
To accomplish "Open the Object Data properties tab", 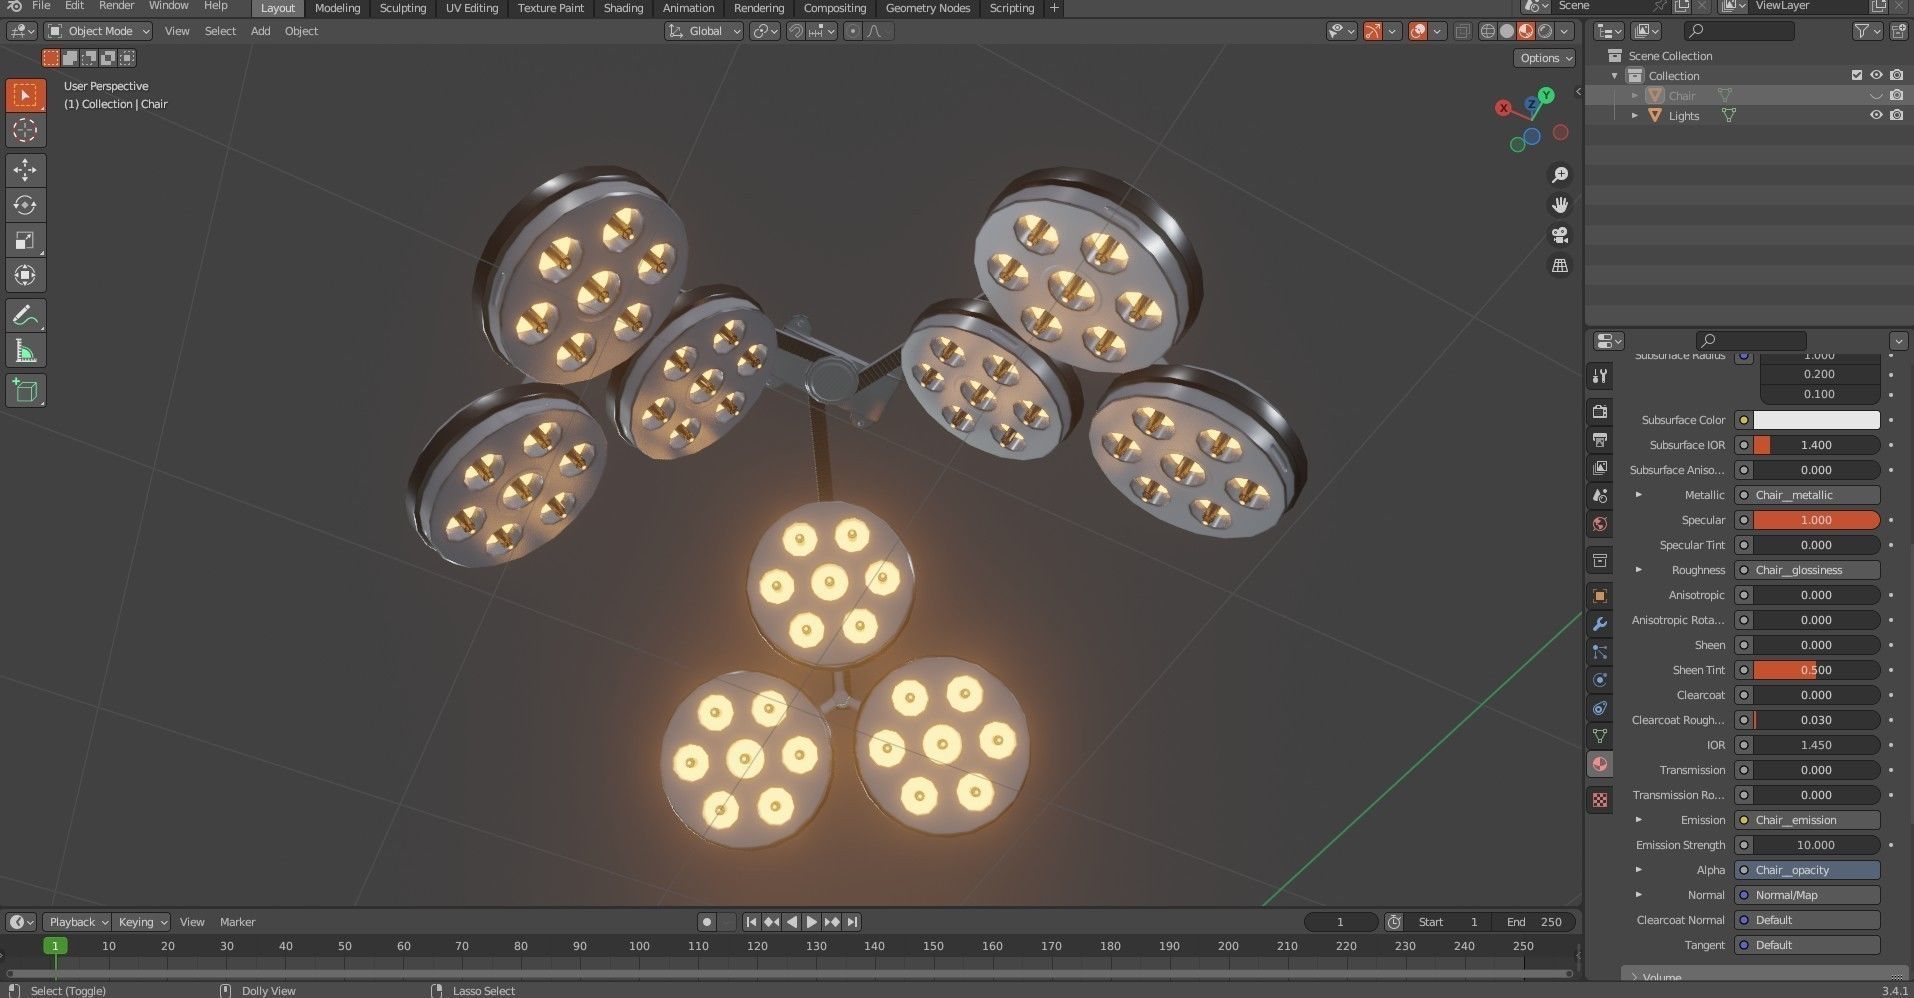I will [1600, 736].
